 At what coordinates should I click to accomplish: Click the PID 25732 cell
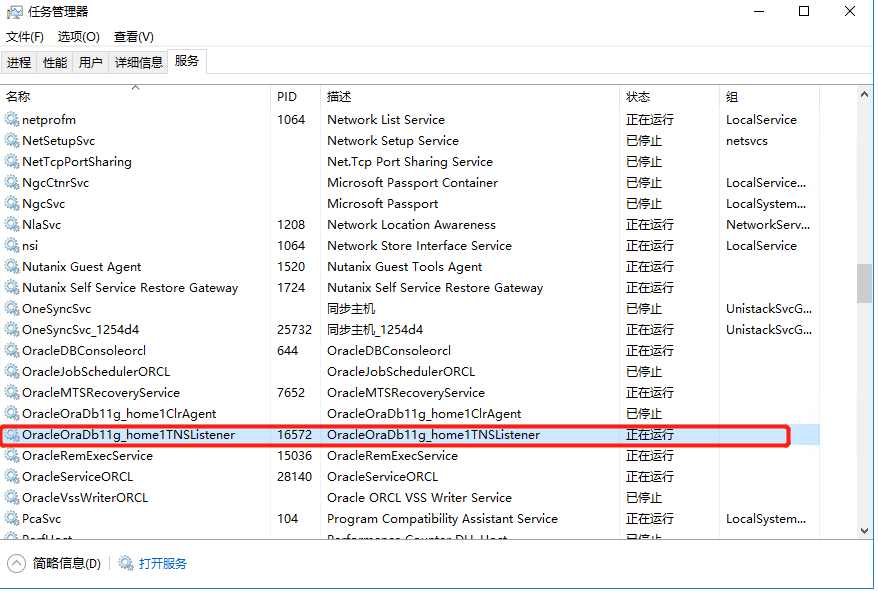(x=295, y=329)
